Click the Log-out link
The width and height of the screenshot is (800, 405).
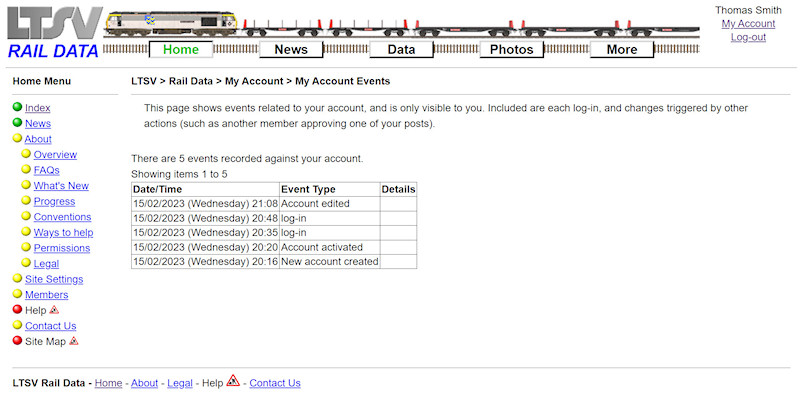(748, 37)
